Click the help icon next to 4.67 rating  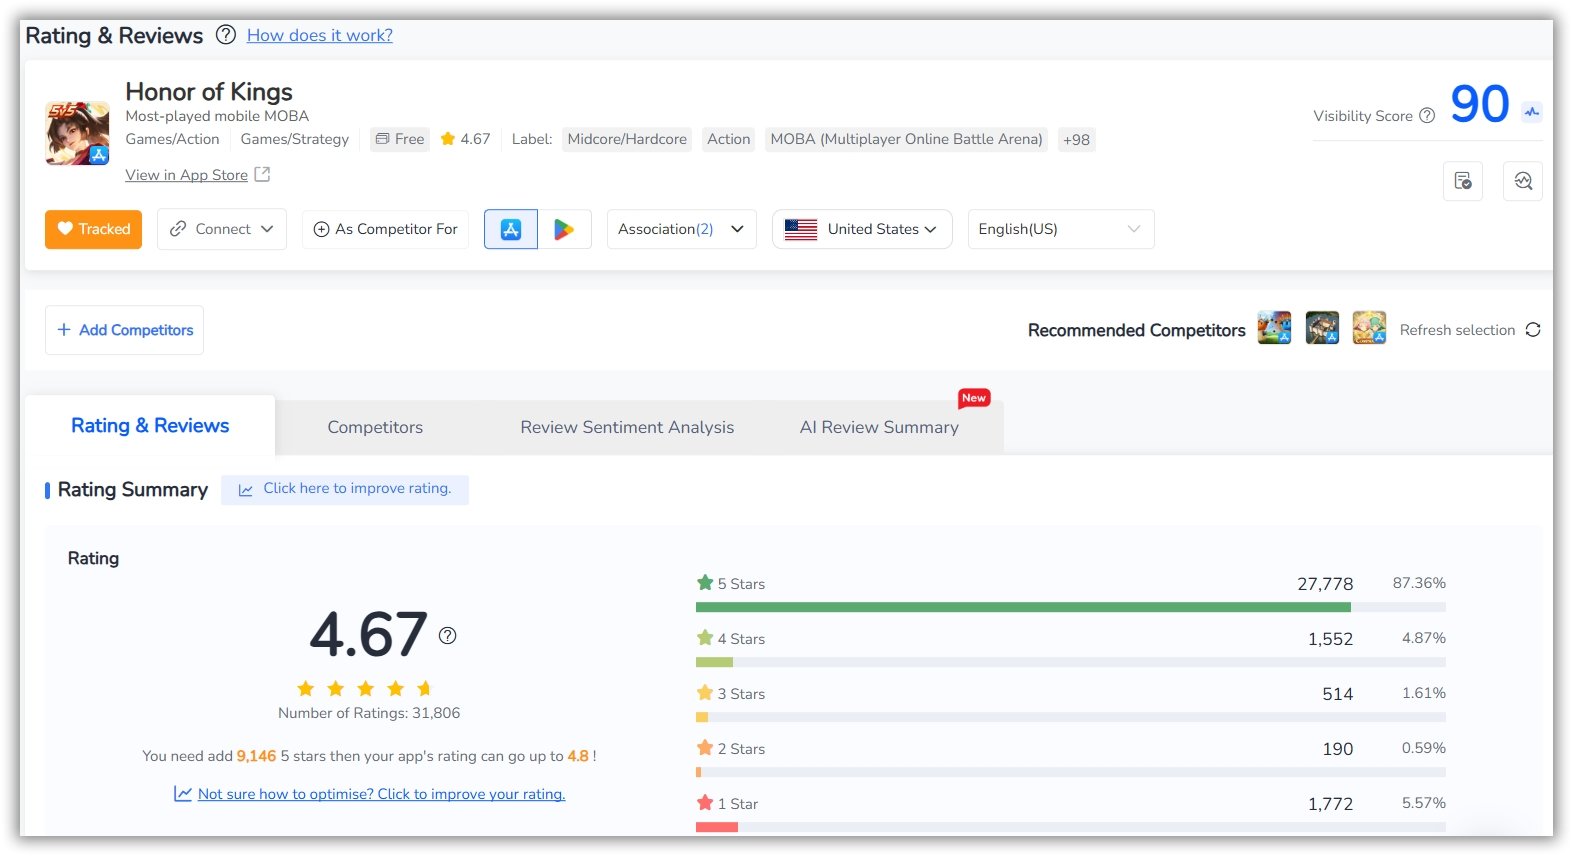[448, 635]
